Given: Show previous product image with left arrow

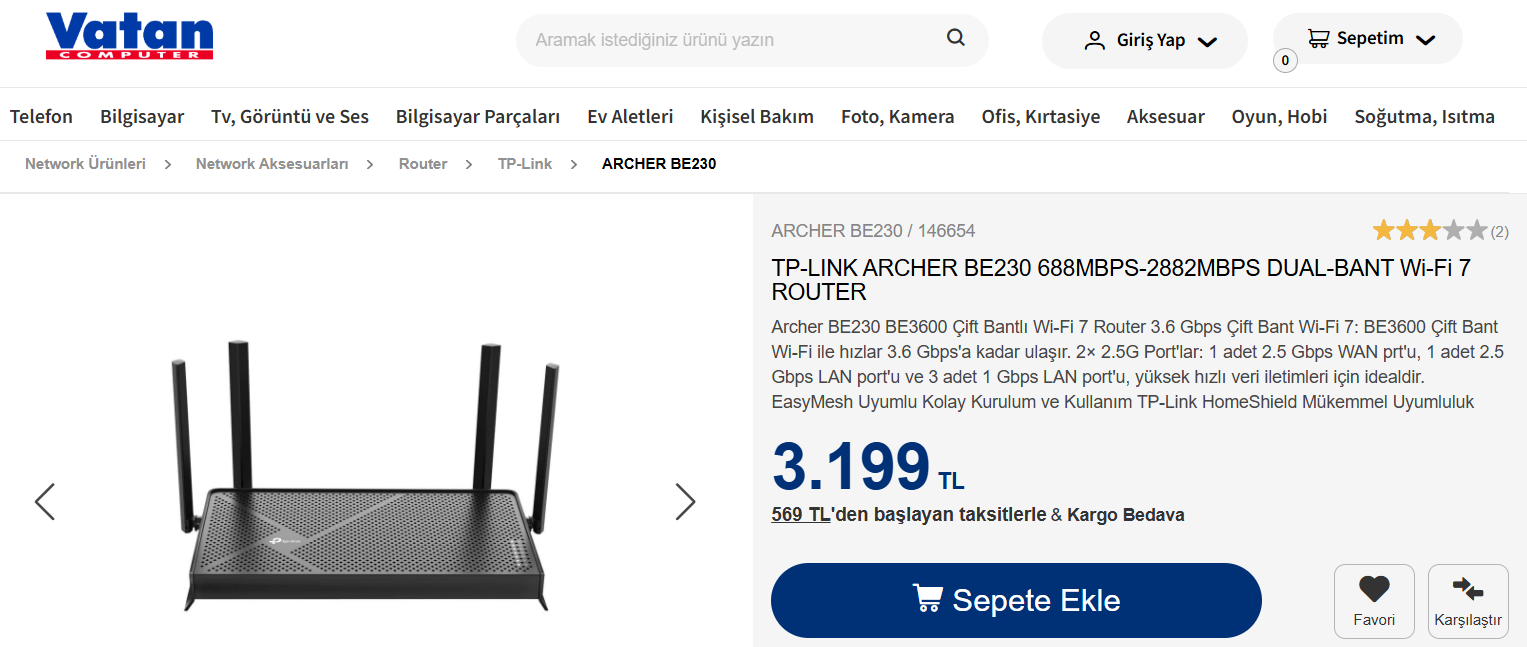Looking at the screenshot, I should (45, 502).
